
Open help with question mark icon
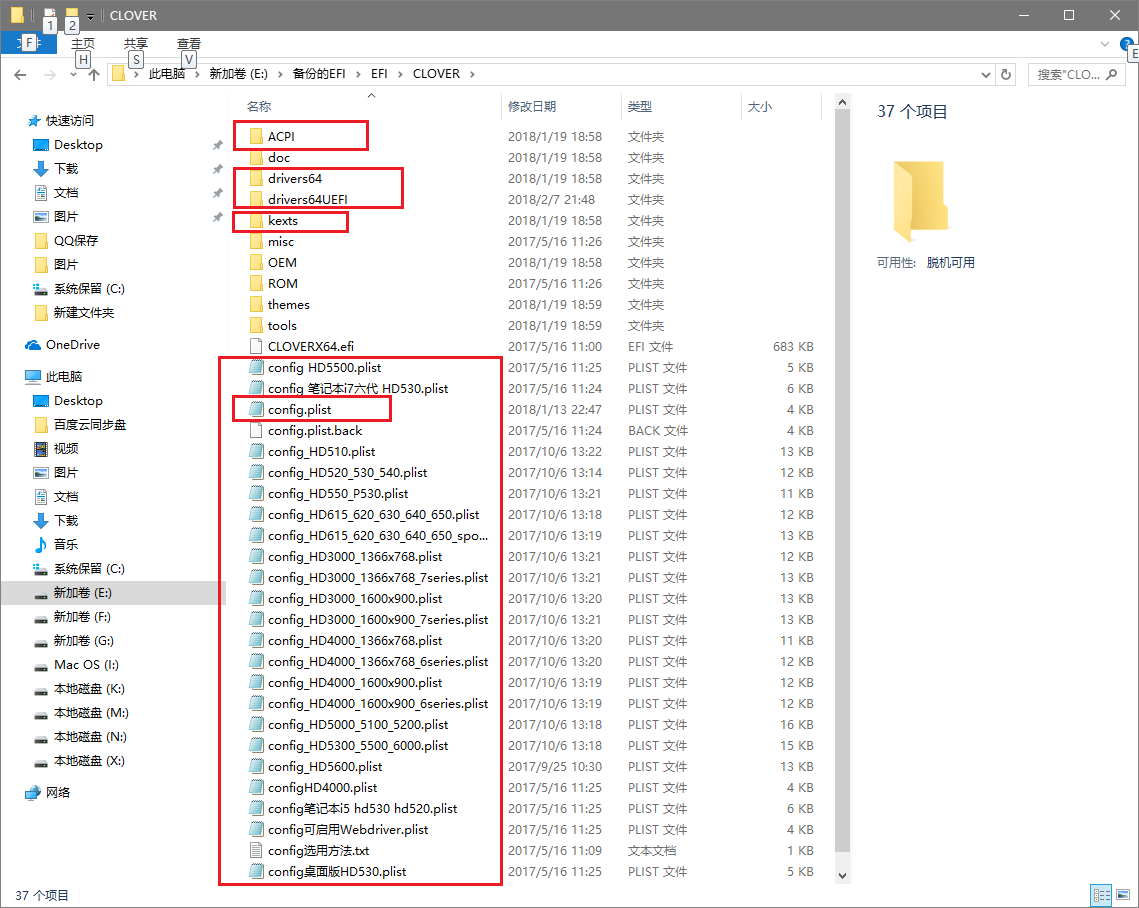click(x=1126, y=44)
